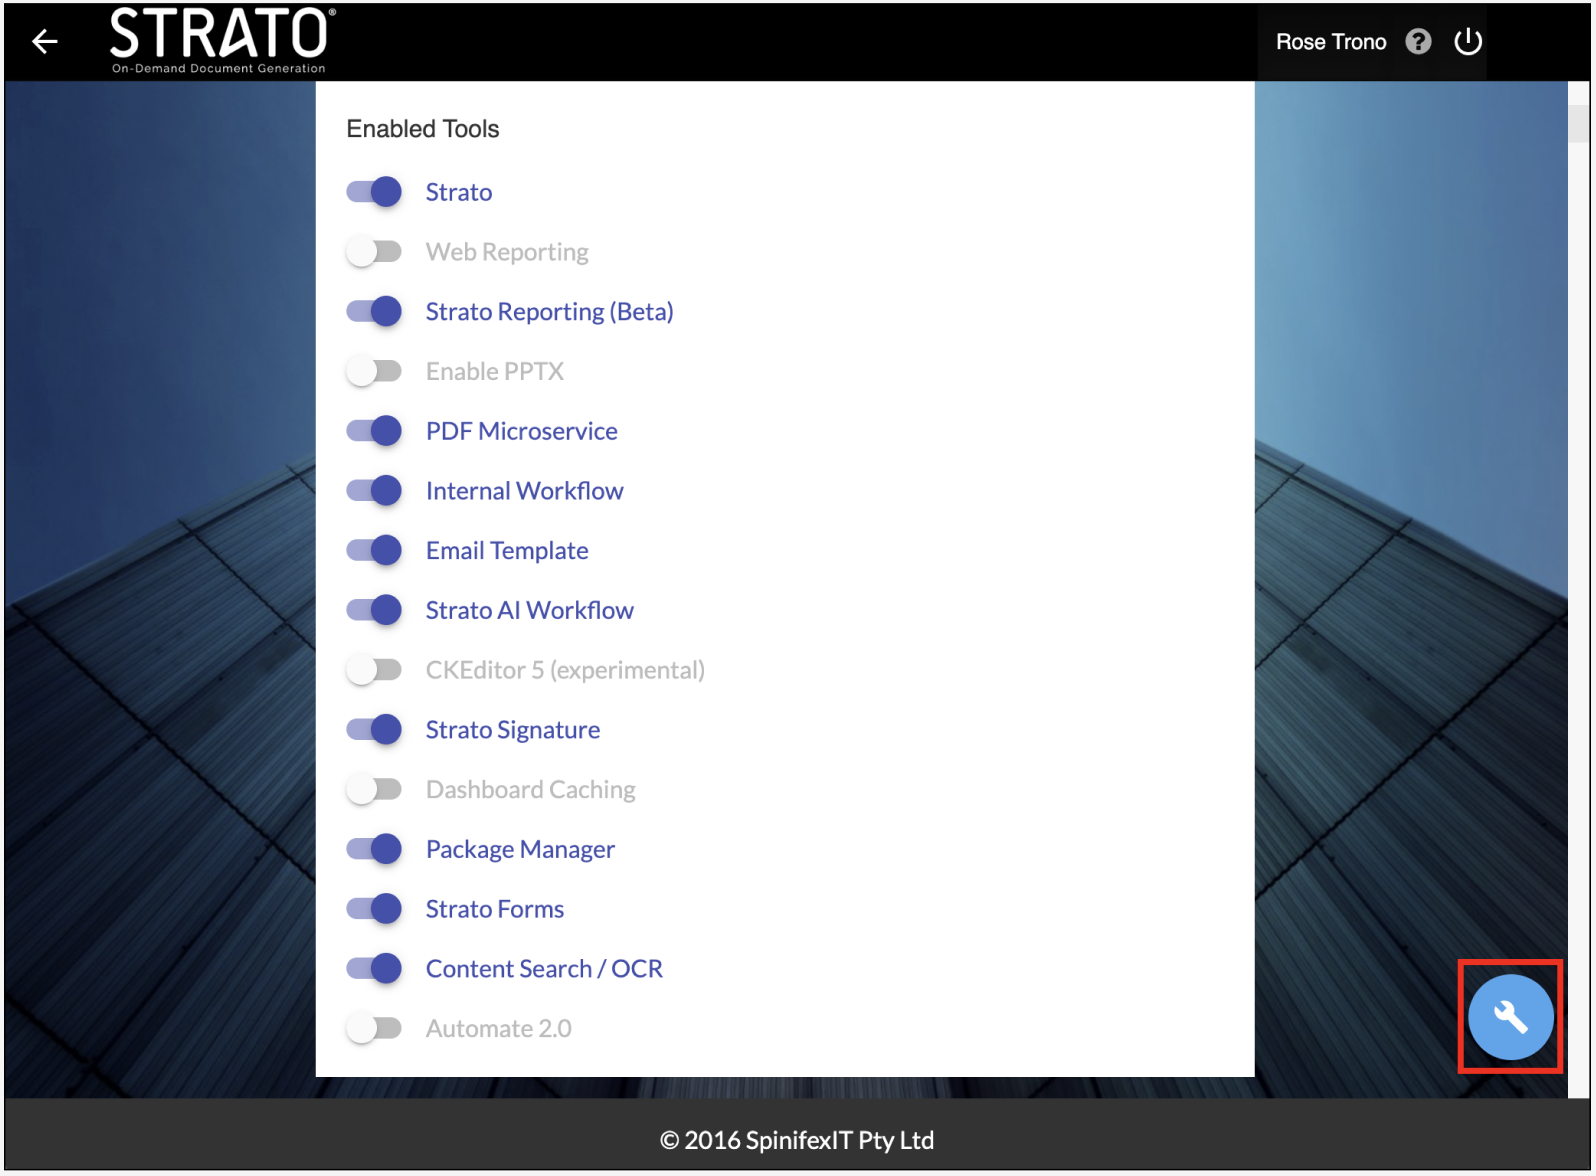Open the help question mark icon
This screenshot has height=1176, width=1596.
(1418, 41)
